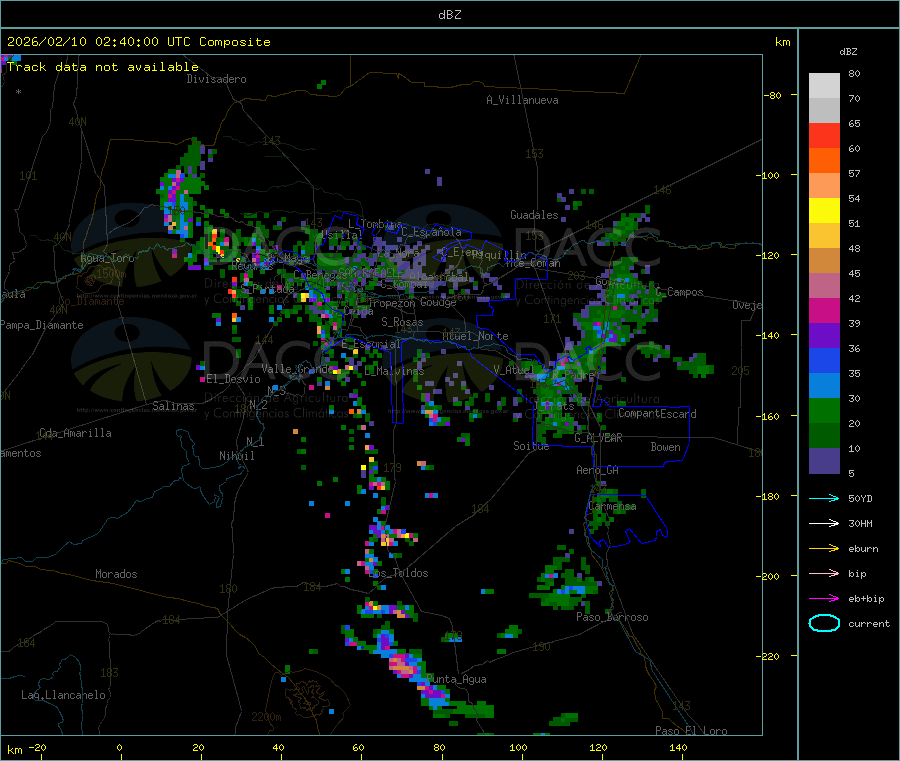The width and height of the screenshot is (900, 761).
Task: Select the Soitue place label
Action: (532, 446)
